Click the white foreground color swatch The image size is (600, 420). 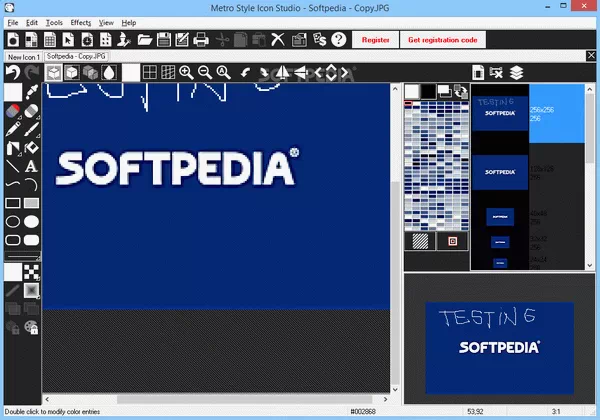412,91
